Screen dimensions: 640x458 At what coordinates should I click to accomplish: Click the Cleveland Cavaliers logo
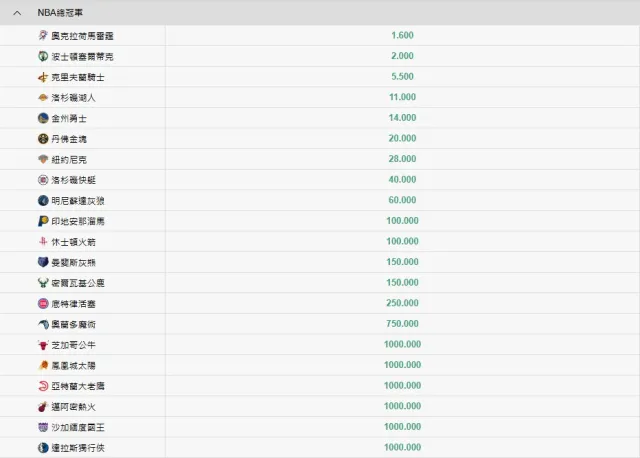pyautogui.click(x=43, y=77)
